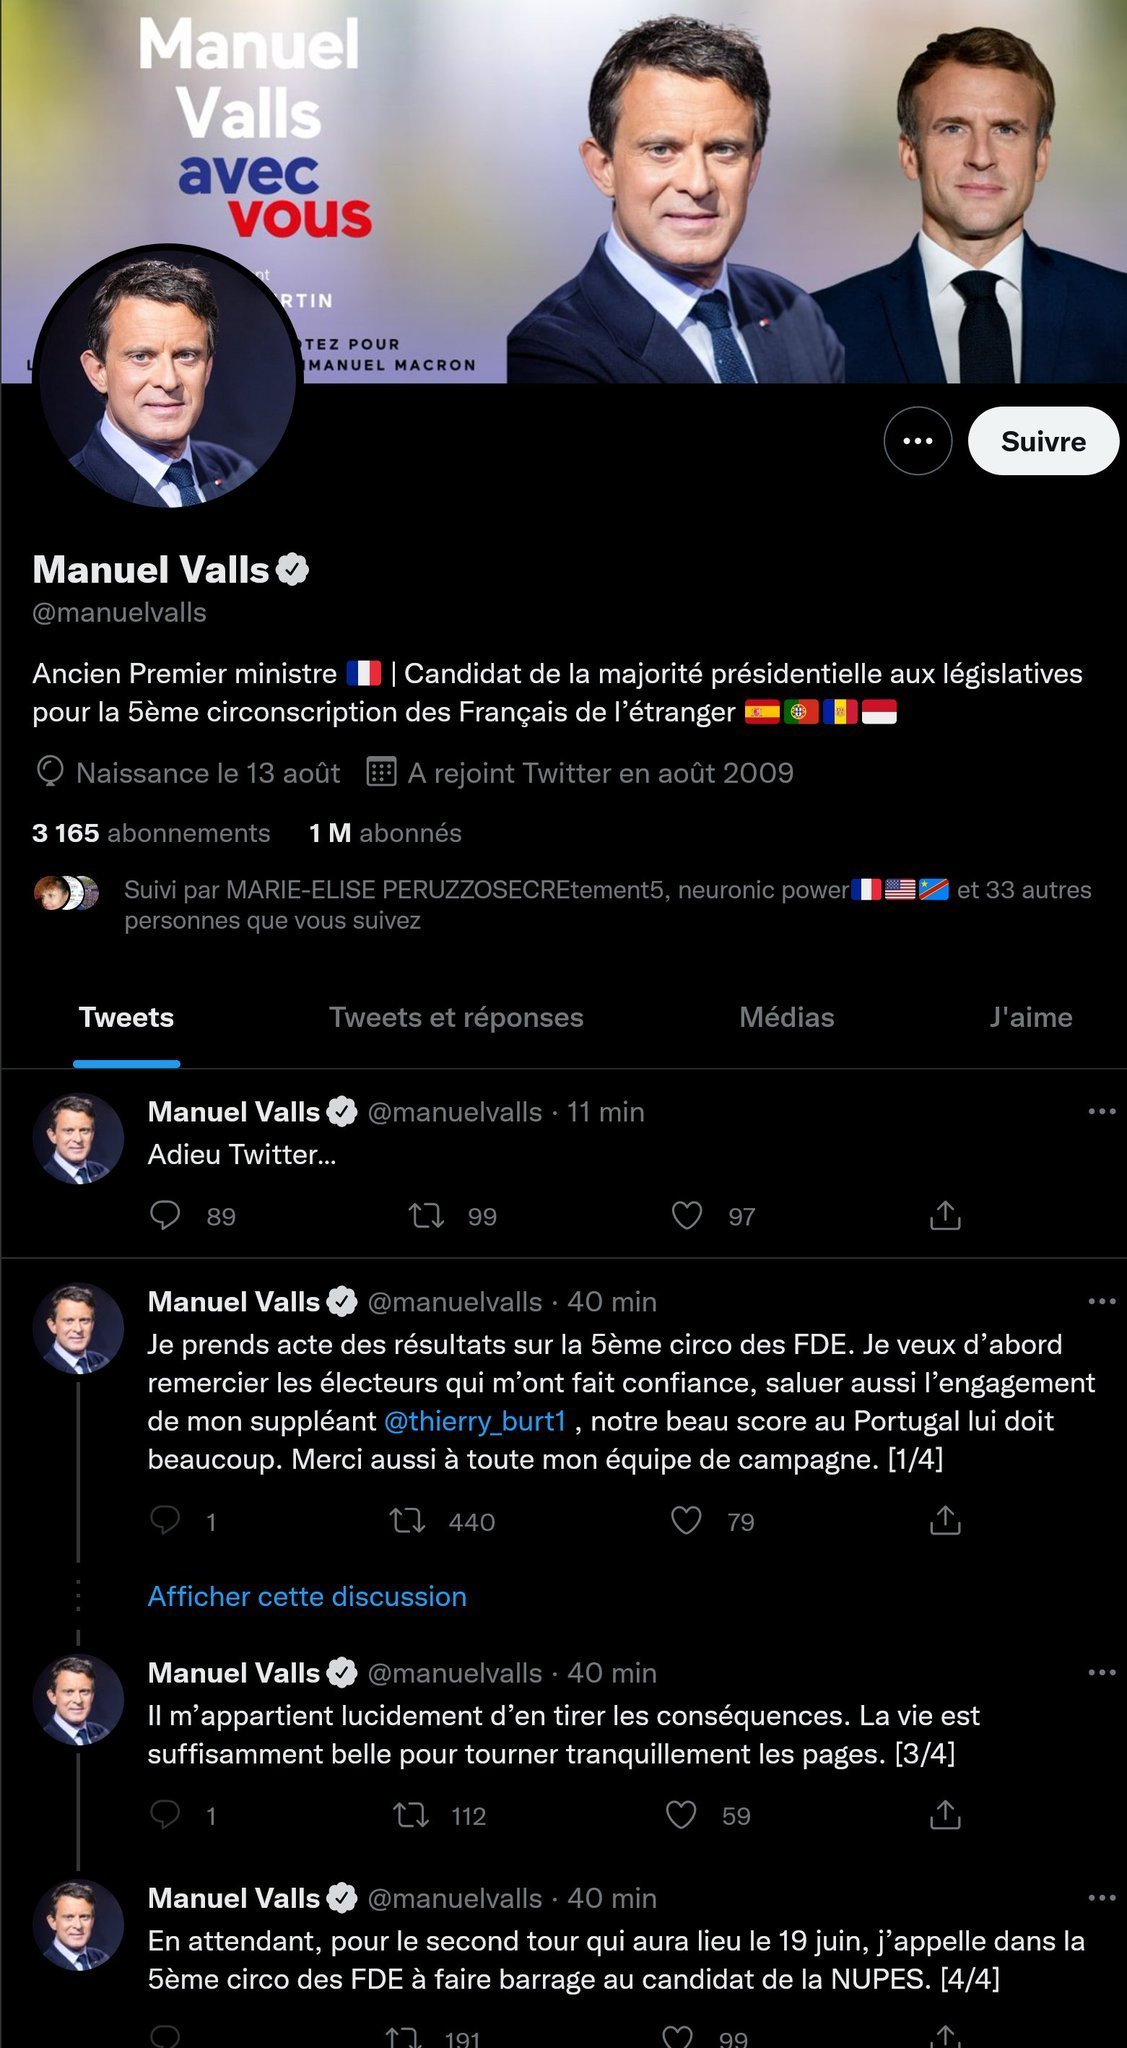Retweet the "Adieu Twitter…" tweet
Screen dimensions: 1127x2048
(427, 1215)
